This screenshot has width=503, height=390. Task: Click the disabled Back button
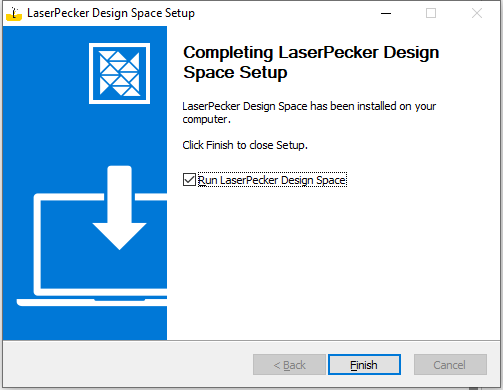[x=289, y=365]
